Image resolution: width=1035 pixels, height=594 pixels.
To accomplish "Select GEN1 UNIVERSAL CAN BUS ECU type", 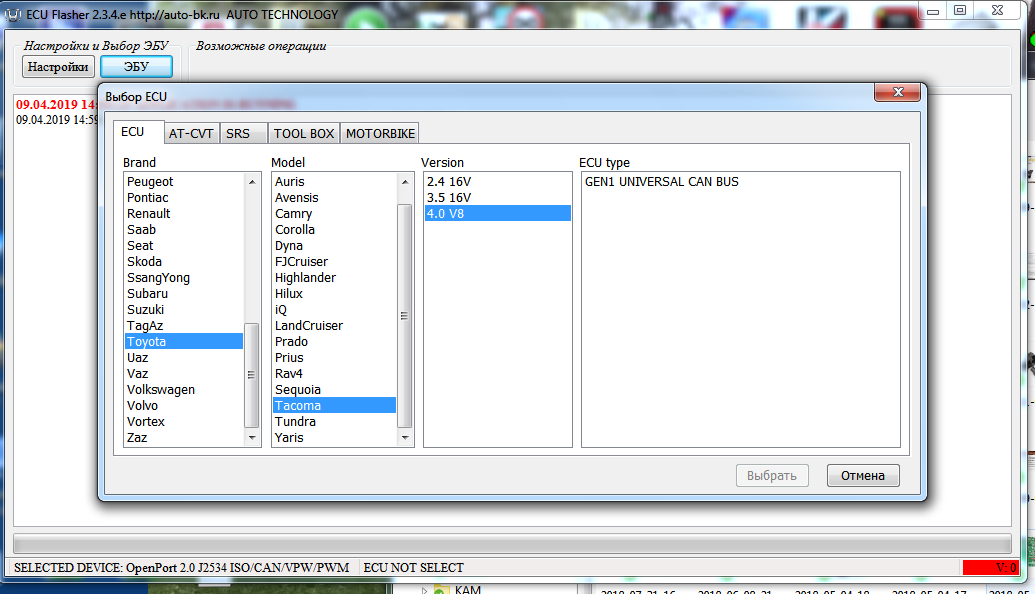I will click(741, 182).
